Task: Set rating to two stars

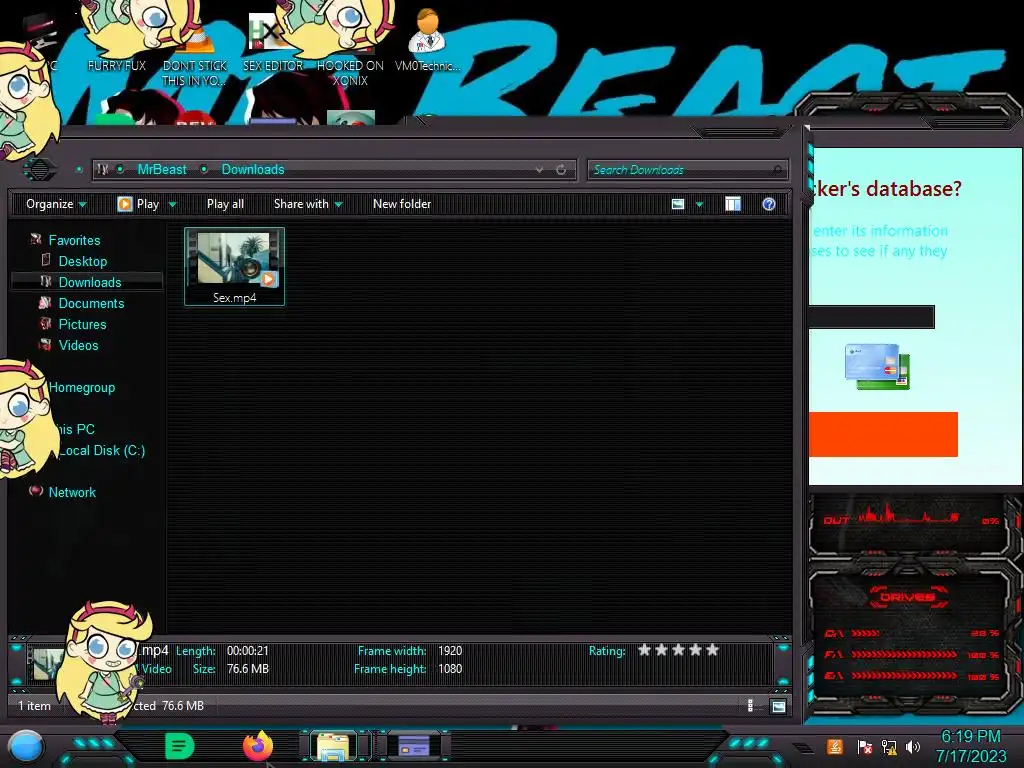Action: 662,650
